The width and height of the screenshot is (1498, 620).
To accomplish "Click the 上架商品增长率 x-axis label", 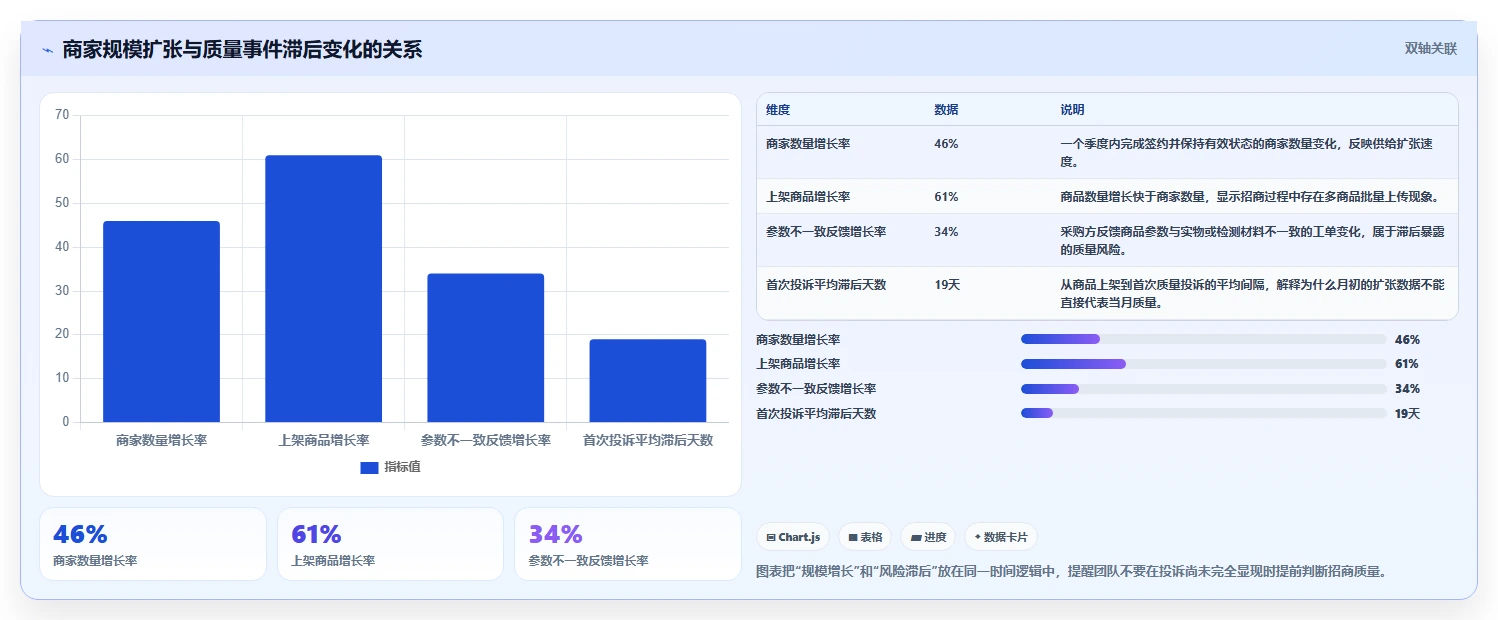I will click(323, 440).
